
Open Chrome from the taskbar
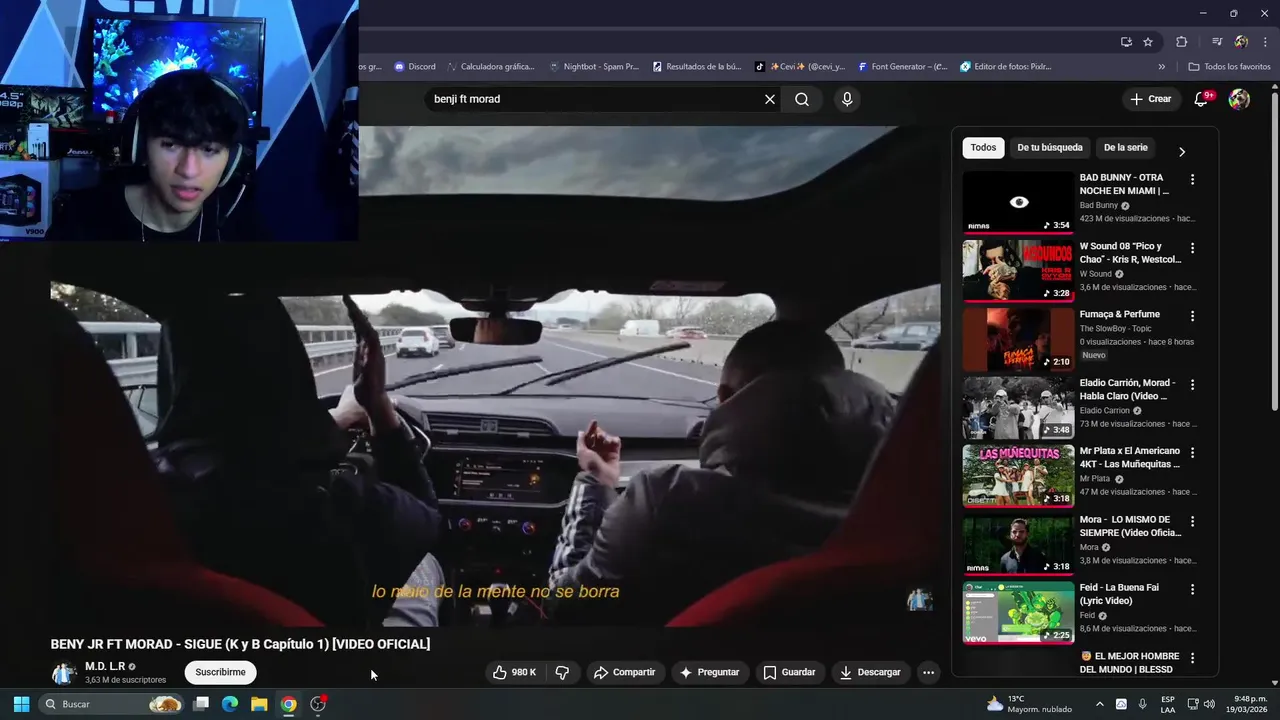[288, 704]
